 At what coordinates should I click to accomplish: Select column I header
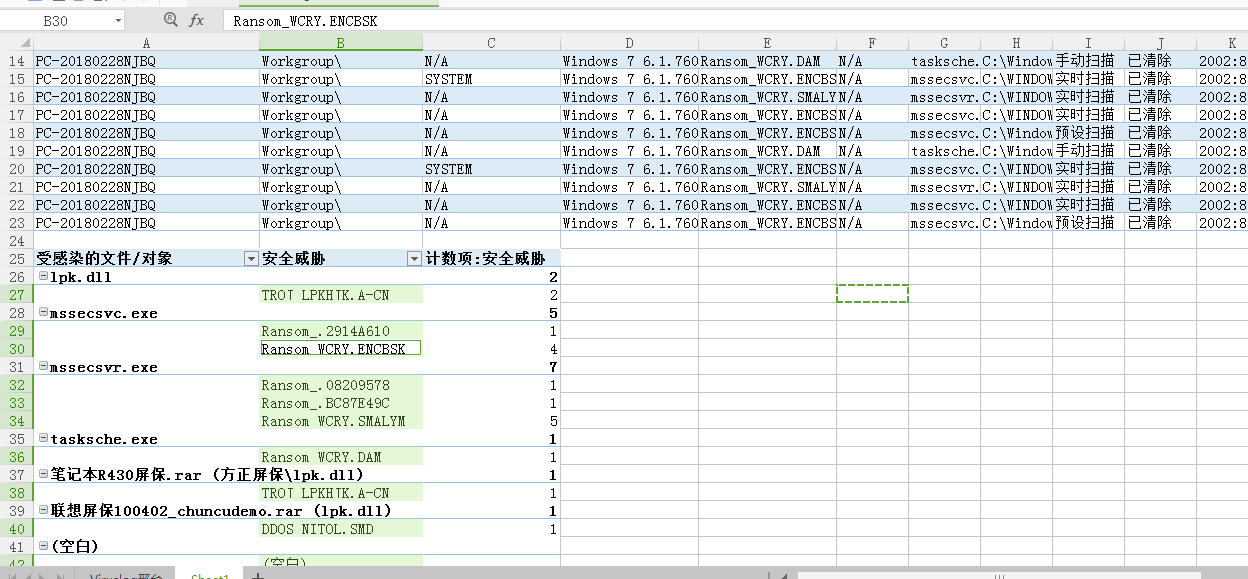click(1088, 42)
